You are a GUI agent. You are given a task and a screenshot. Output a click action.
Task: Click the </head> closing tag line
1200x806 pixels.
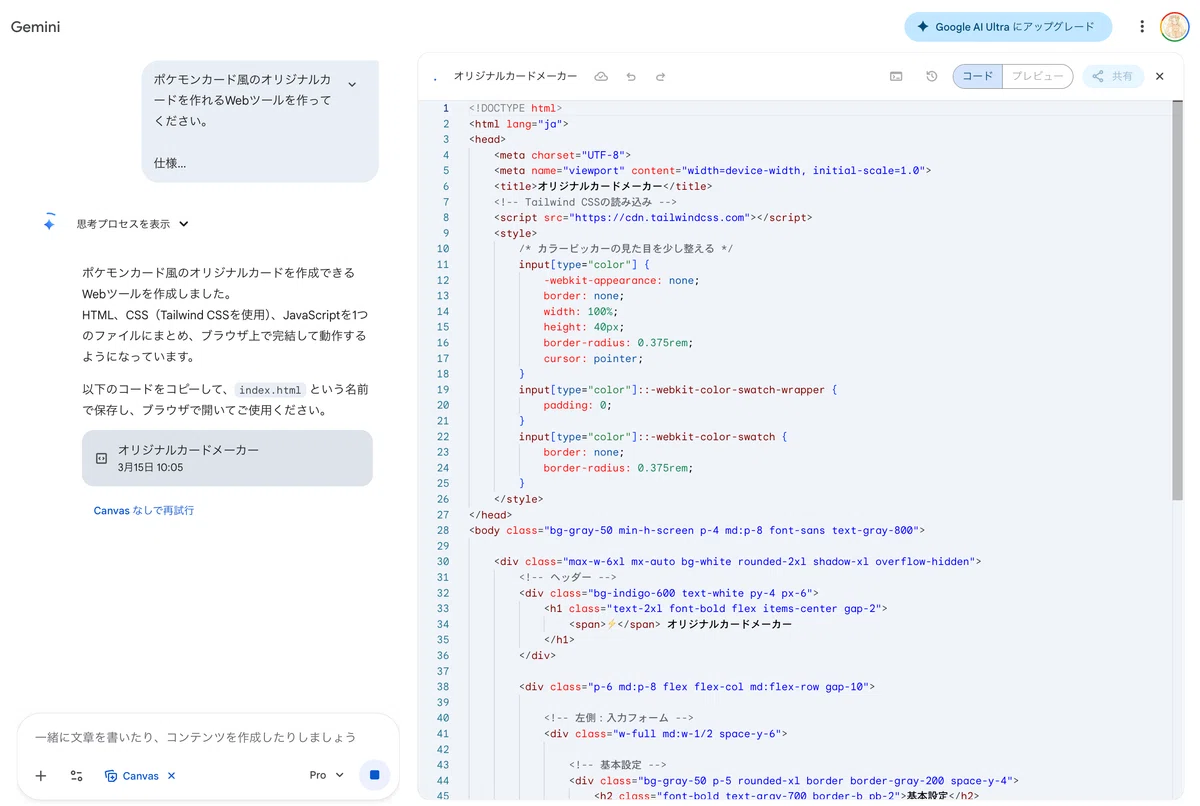pyautogui.click(x=491, y=514)
